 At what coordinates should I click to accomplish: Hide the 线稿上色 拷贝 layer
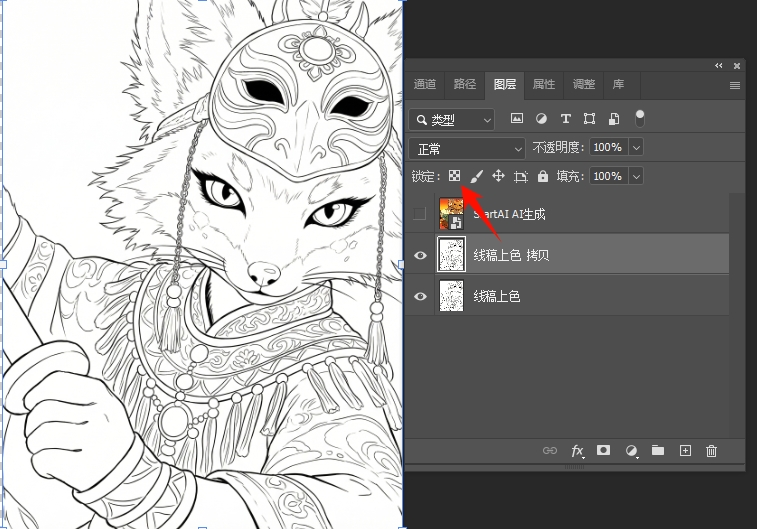pyautogui.click(x=420, y=256)
